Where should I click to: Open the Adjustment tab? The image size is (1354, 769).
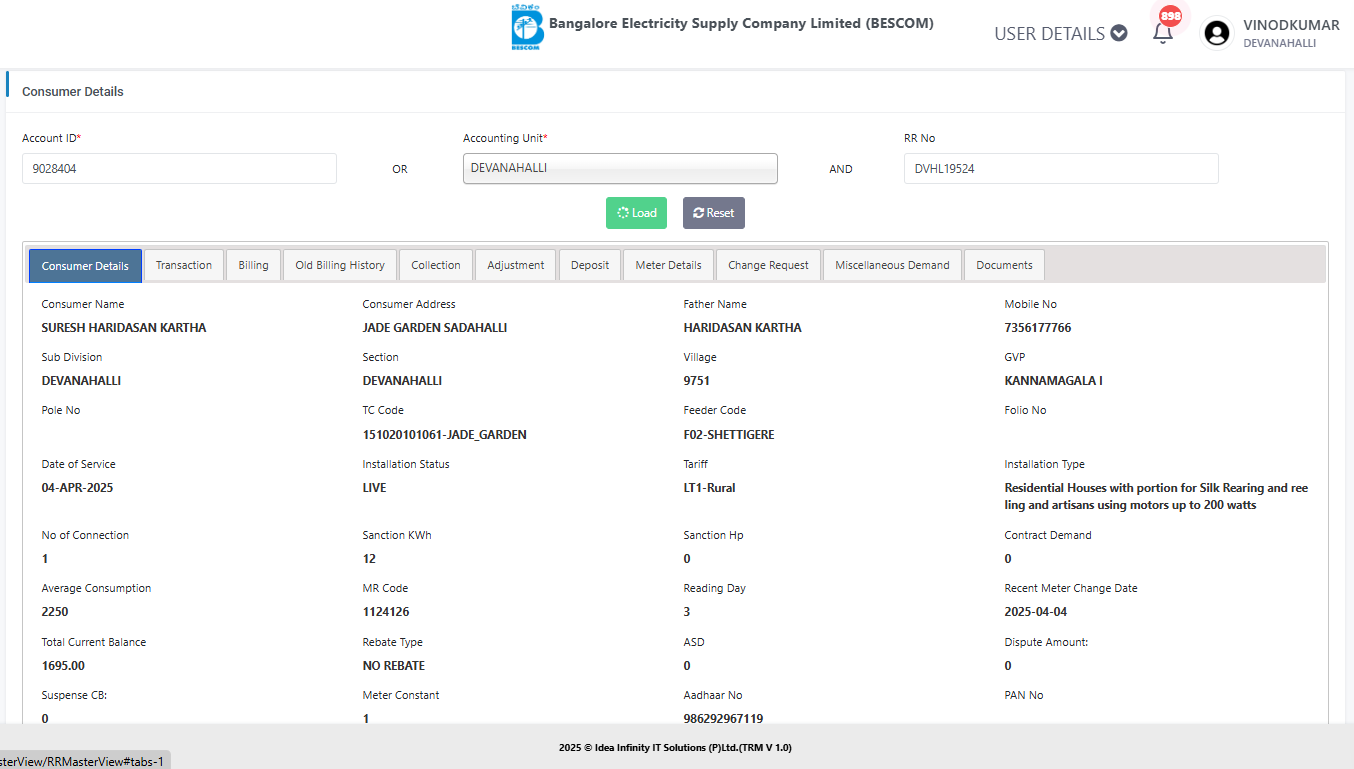tap(516, 265)
